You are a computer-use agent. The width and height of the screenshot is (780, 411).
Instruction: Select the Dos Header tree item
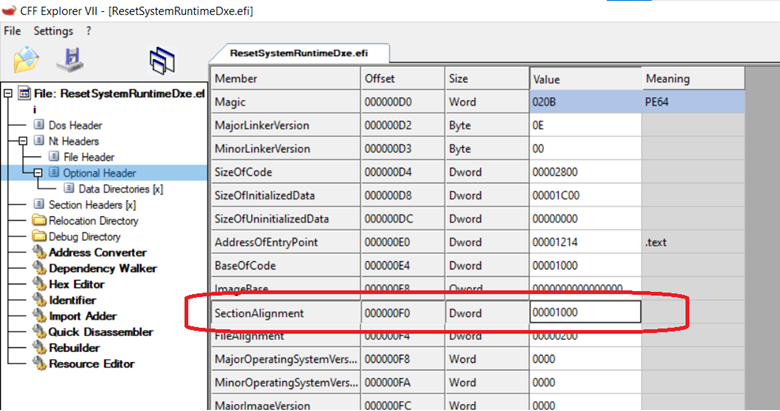[75, 125]
